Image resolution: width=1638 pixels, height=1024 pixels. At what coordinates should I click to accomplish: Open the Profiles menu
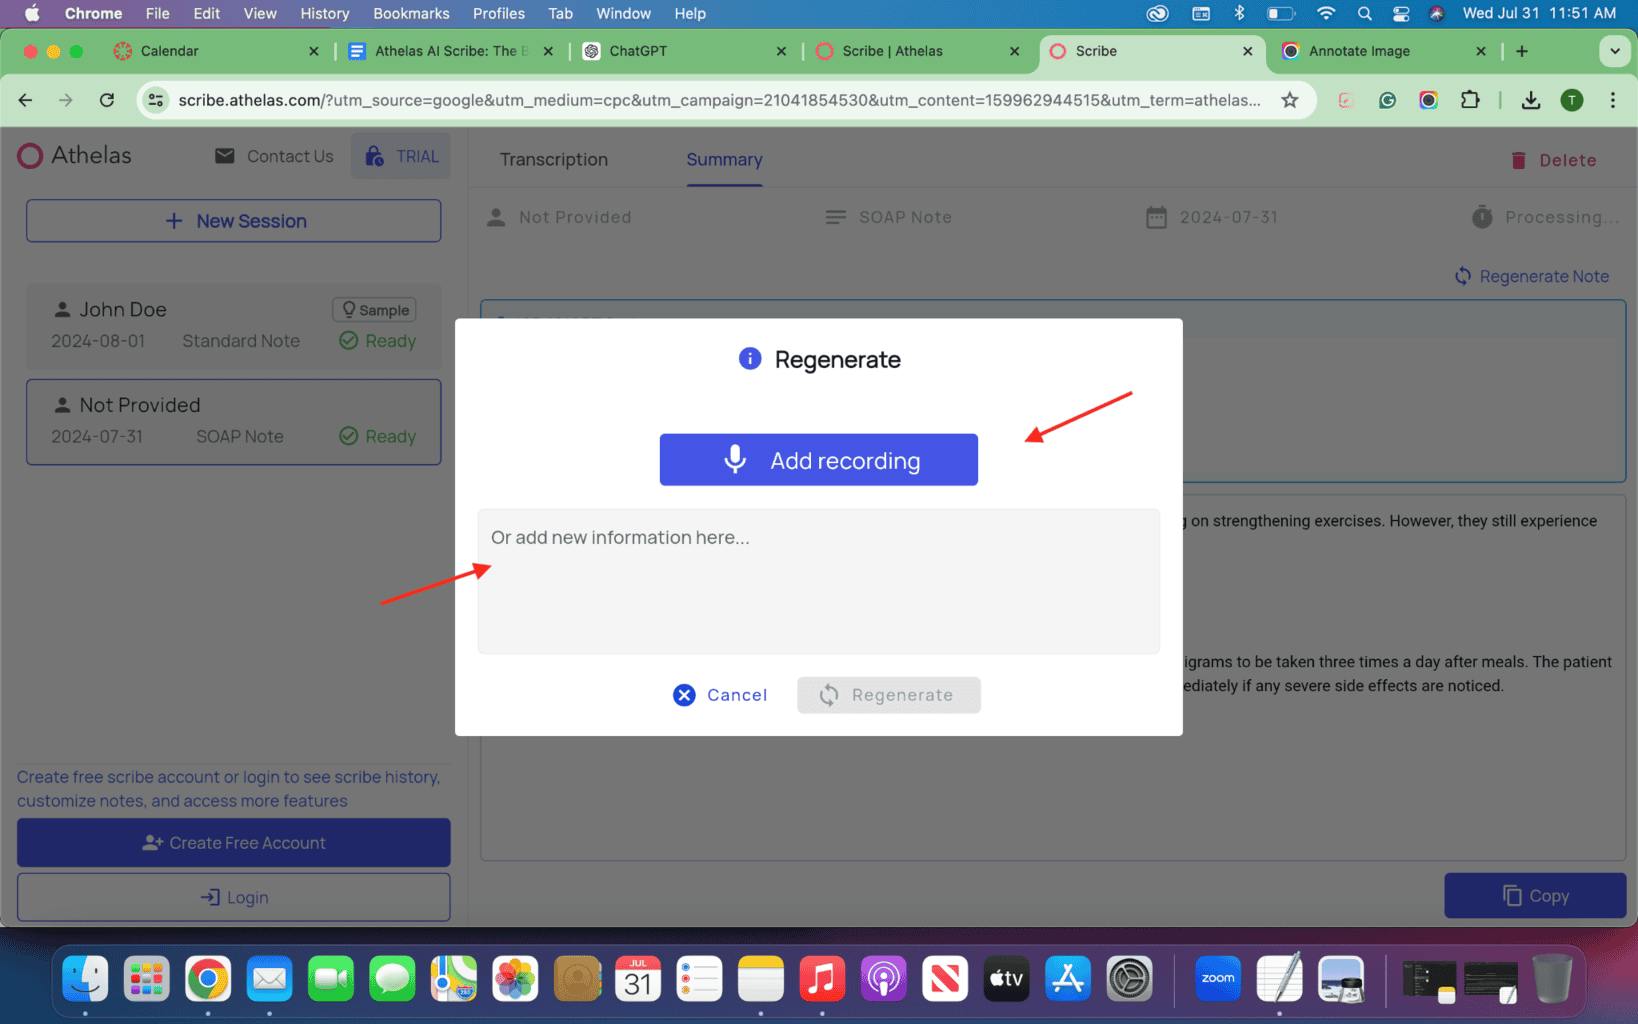499,13
